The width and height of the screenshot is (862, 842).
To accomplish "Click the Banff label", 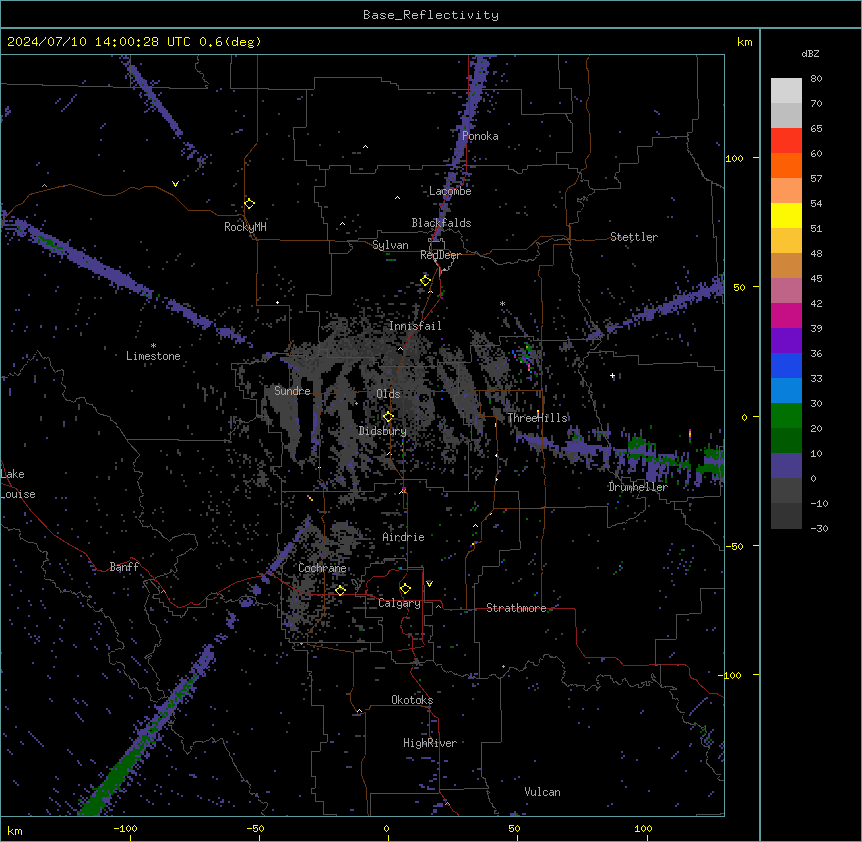I will [124, 567].
